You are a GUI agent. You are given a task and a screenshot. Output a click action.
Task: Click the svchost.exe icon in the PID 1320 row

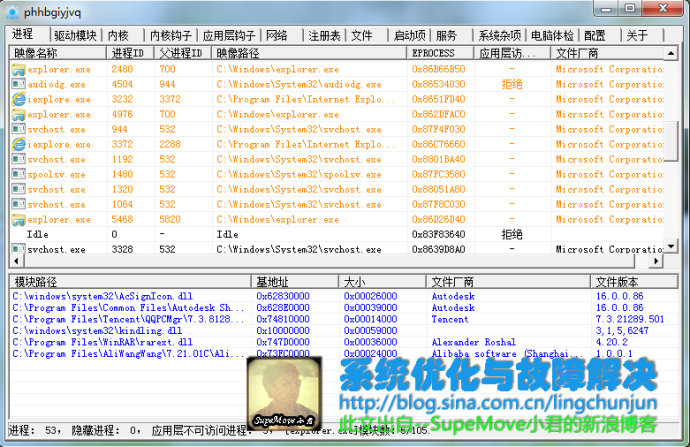pyautogui.click(x=18, y=189)
